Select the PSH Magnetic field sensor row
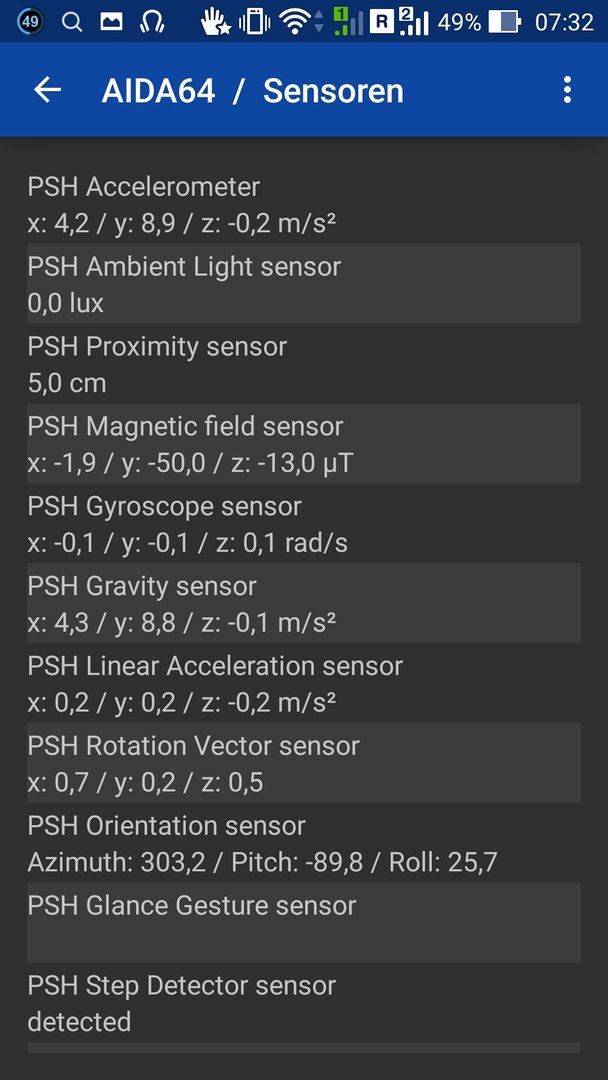The height and width of the screenshot is (1080, 608). 304,444
